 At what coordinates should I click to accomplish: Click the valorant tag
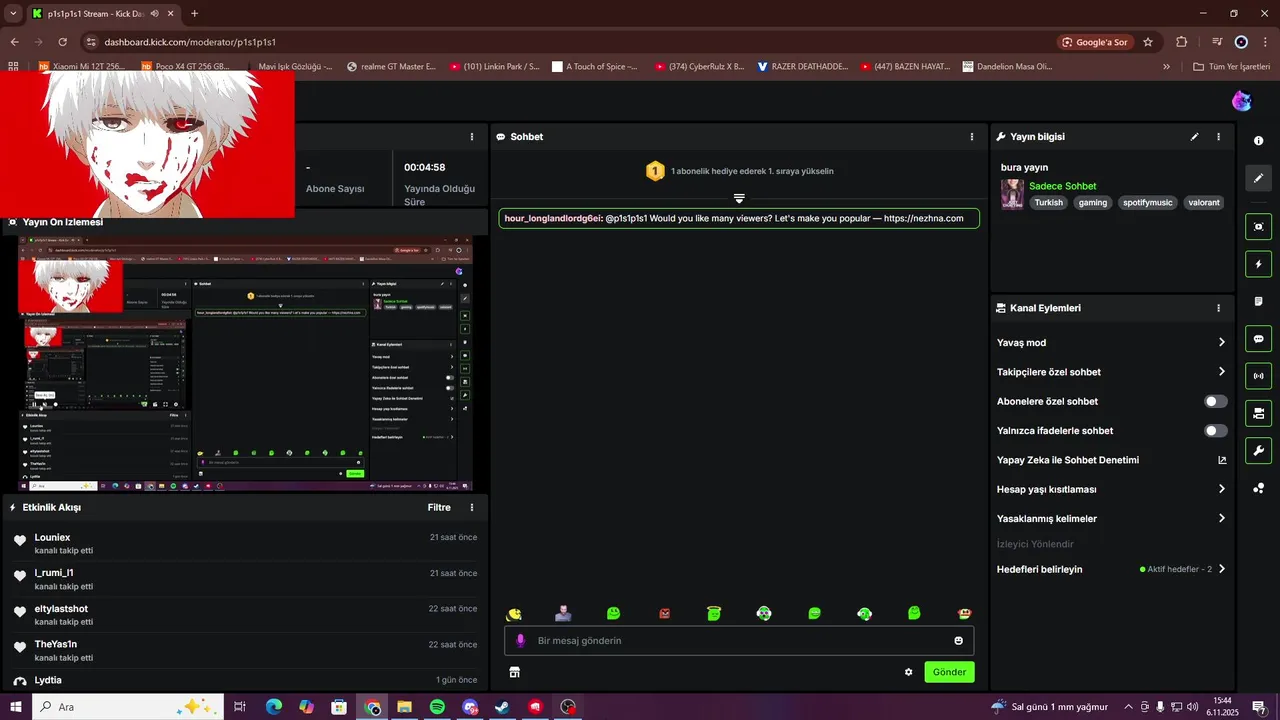pos(1204,203)
